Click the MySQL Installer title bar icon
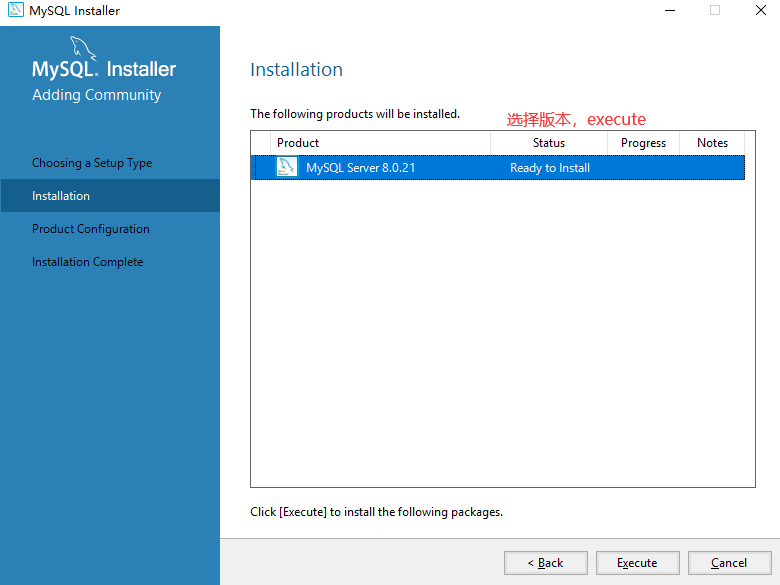780x585 pixels. click(x=15, y=10)
